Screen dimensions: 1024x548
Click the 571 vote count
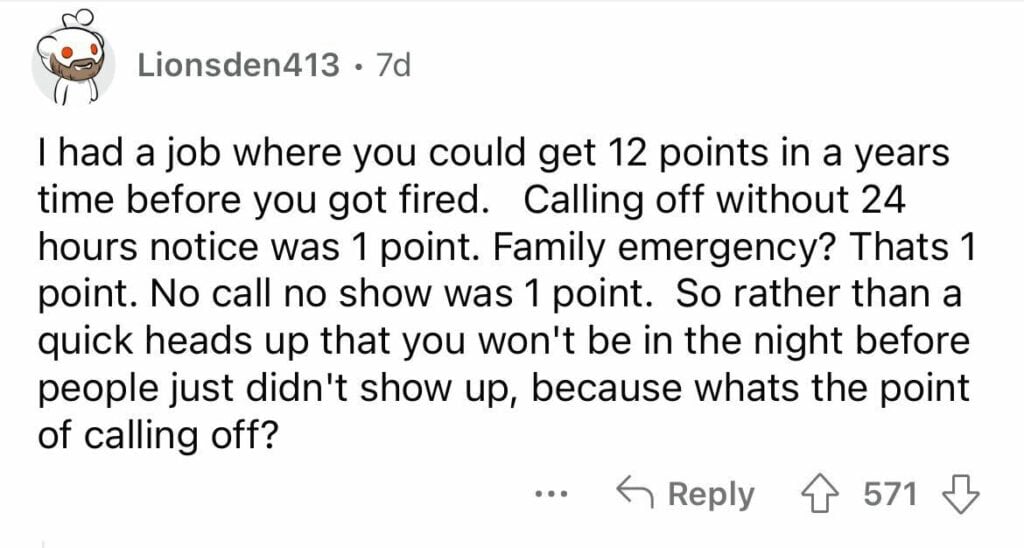pos(891,494)
